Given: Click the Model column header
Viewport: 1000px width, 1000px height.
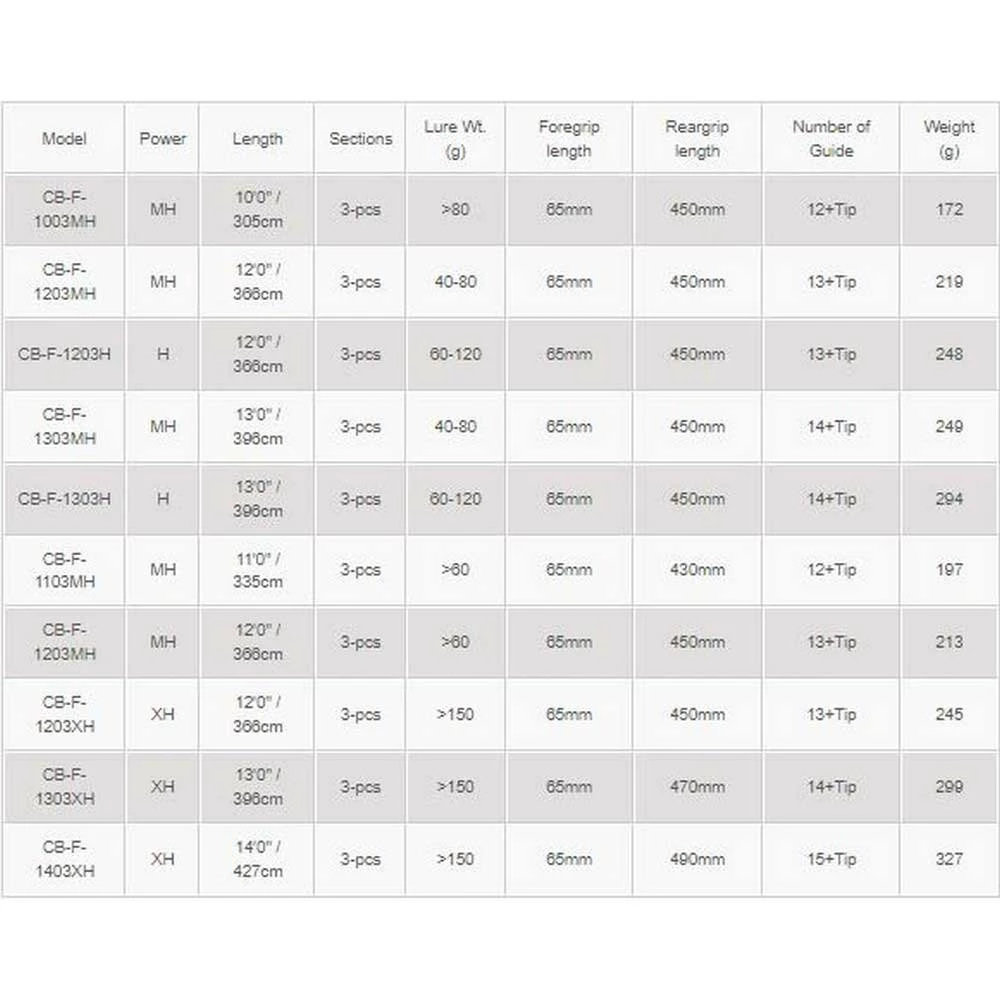Looking at the screenshot, I should click(x=64, y=139).
